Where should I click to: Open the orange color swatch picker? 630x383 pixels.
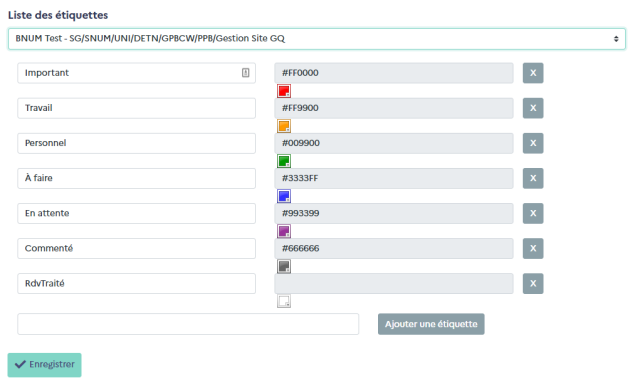[x=284, y=126]
